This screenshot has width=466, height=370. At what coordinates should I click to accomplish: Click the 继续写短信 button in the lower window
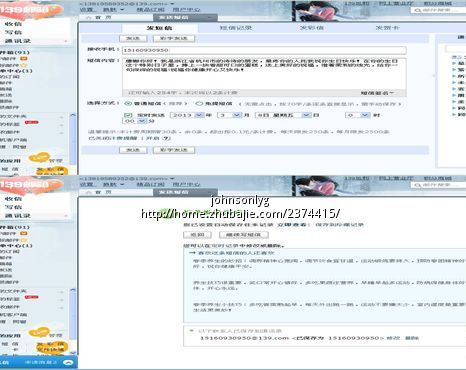pyautogui.click(x=244, y=235)
